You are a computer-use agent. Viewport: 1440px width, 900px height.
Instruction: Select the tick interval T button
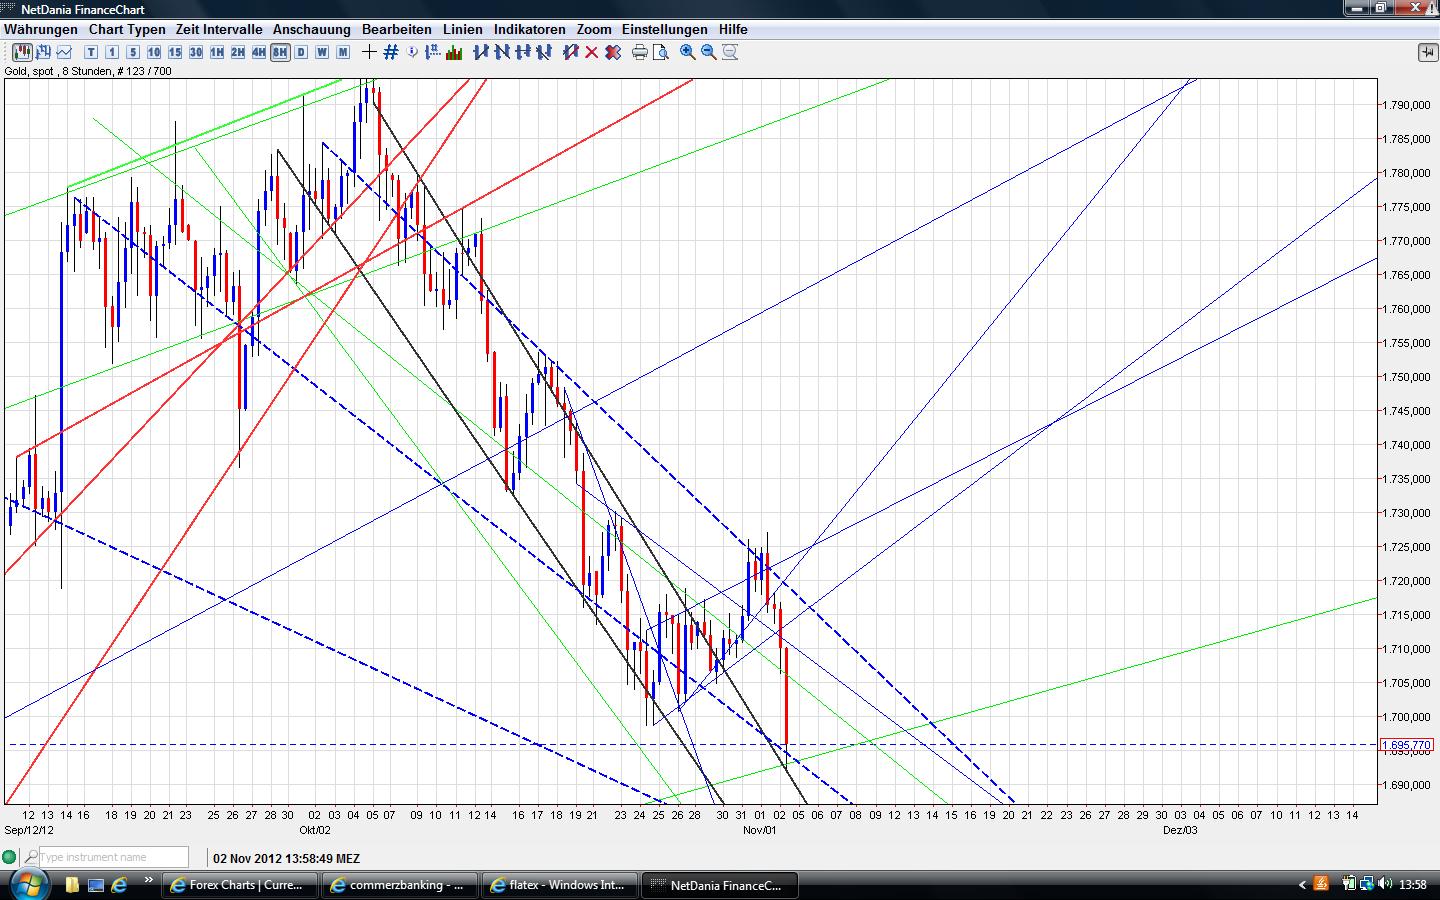coord(91,52)
